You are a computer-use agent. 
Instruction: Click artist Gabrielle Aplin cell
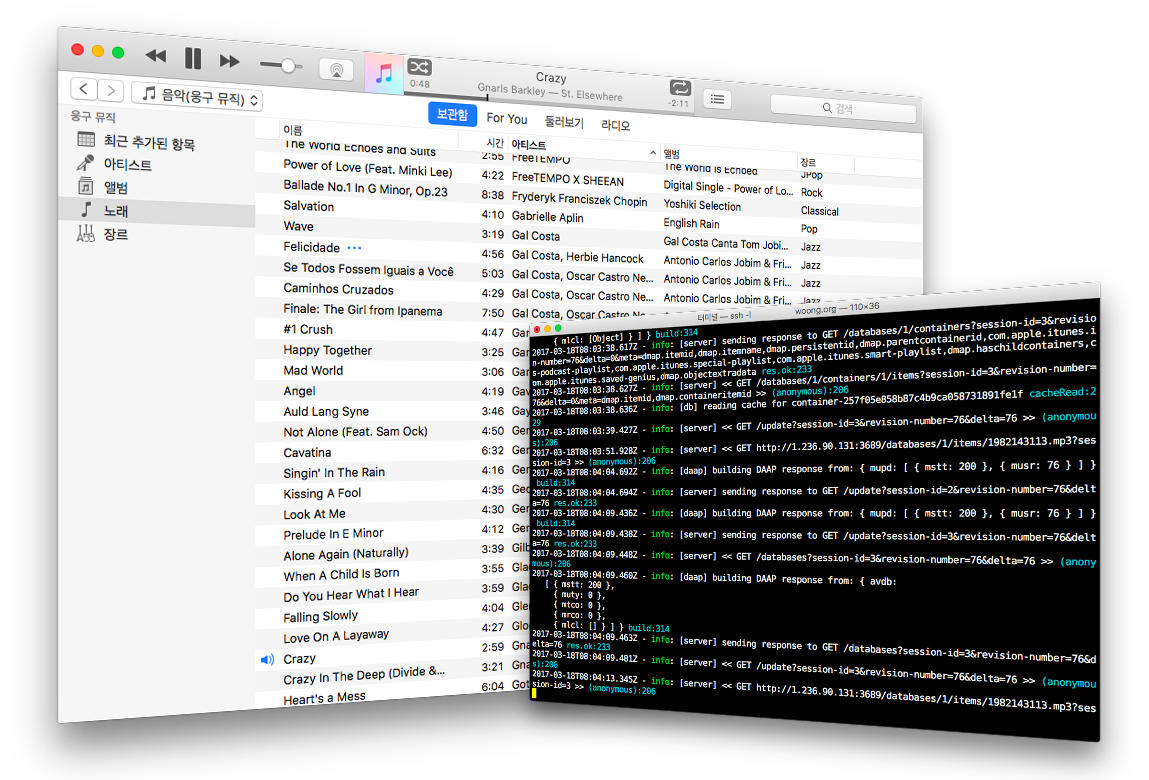pos(547,217)
